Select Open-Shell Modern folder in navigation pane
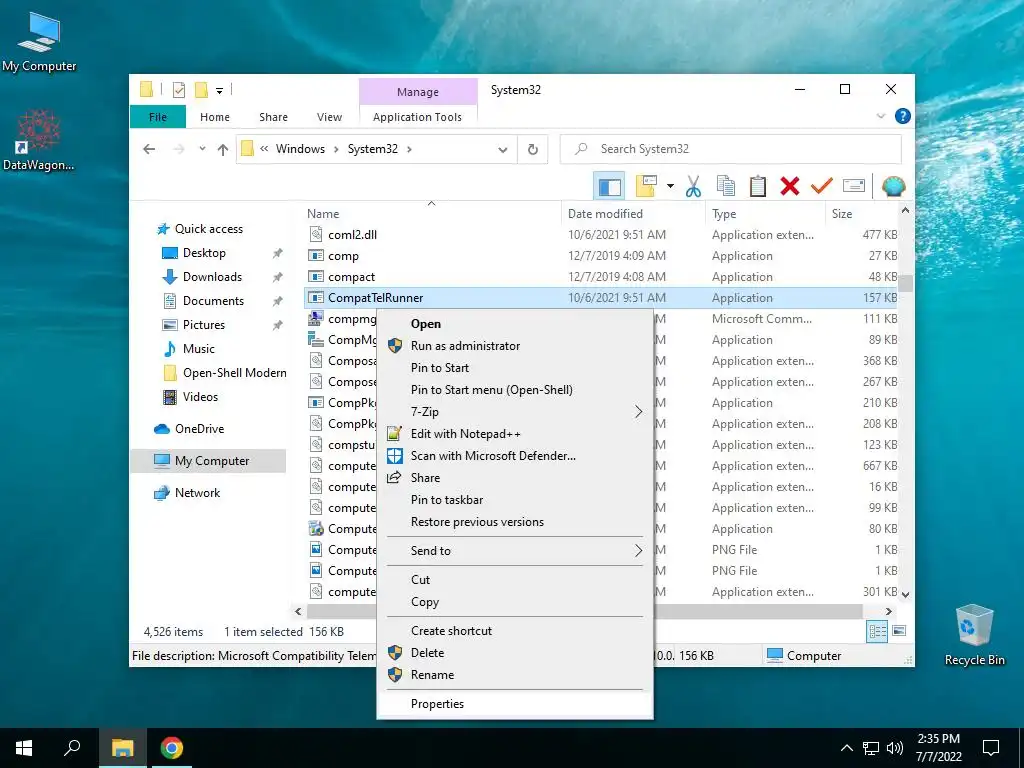 click(234, 373)
